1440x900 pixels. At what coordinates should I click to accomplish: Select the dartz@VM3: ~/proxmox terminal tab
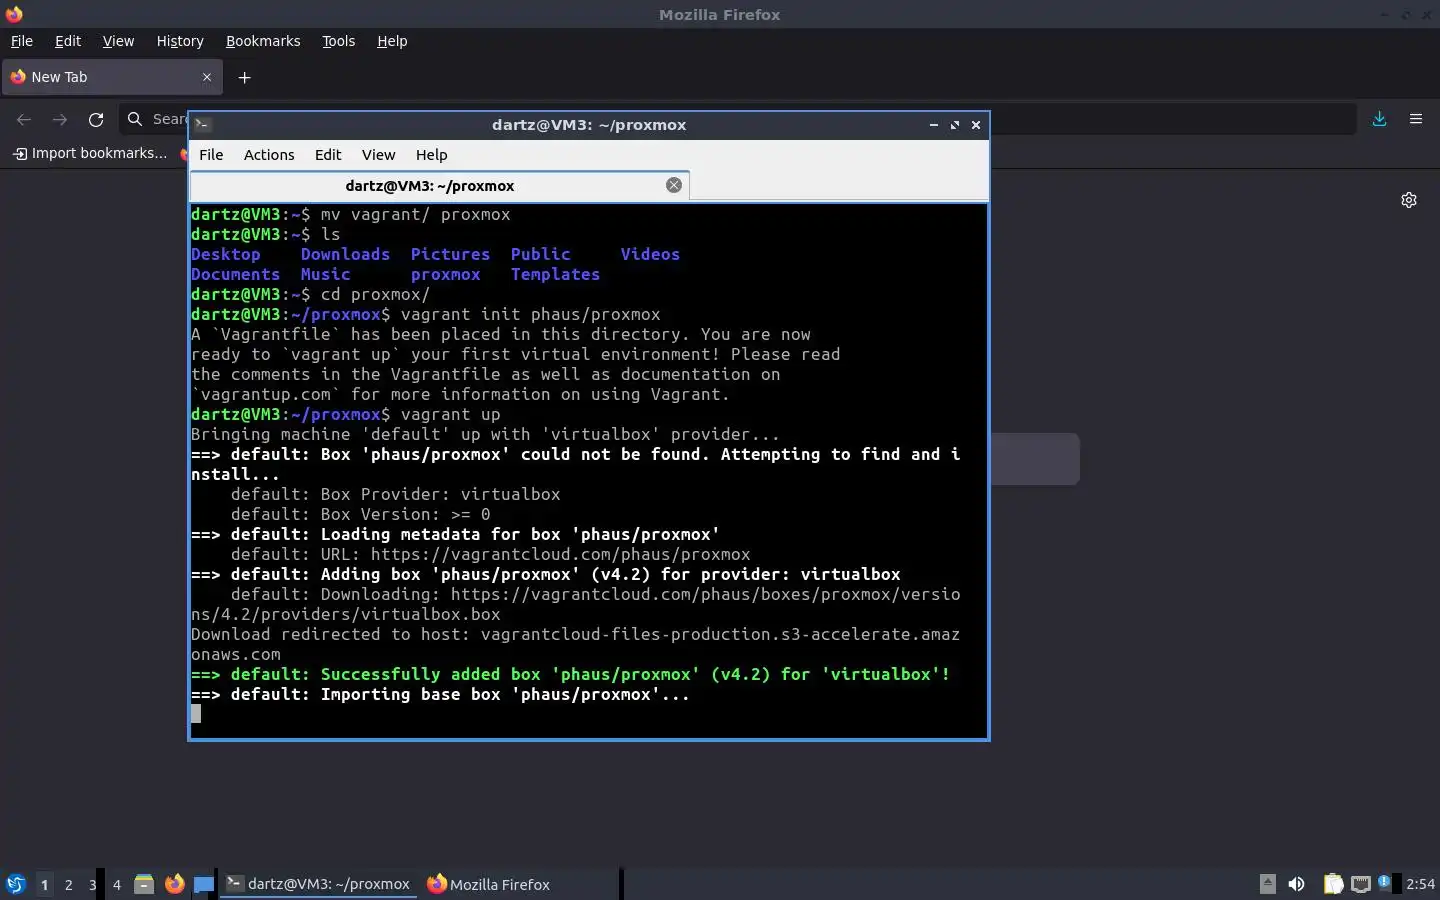point(439,186)
